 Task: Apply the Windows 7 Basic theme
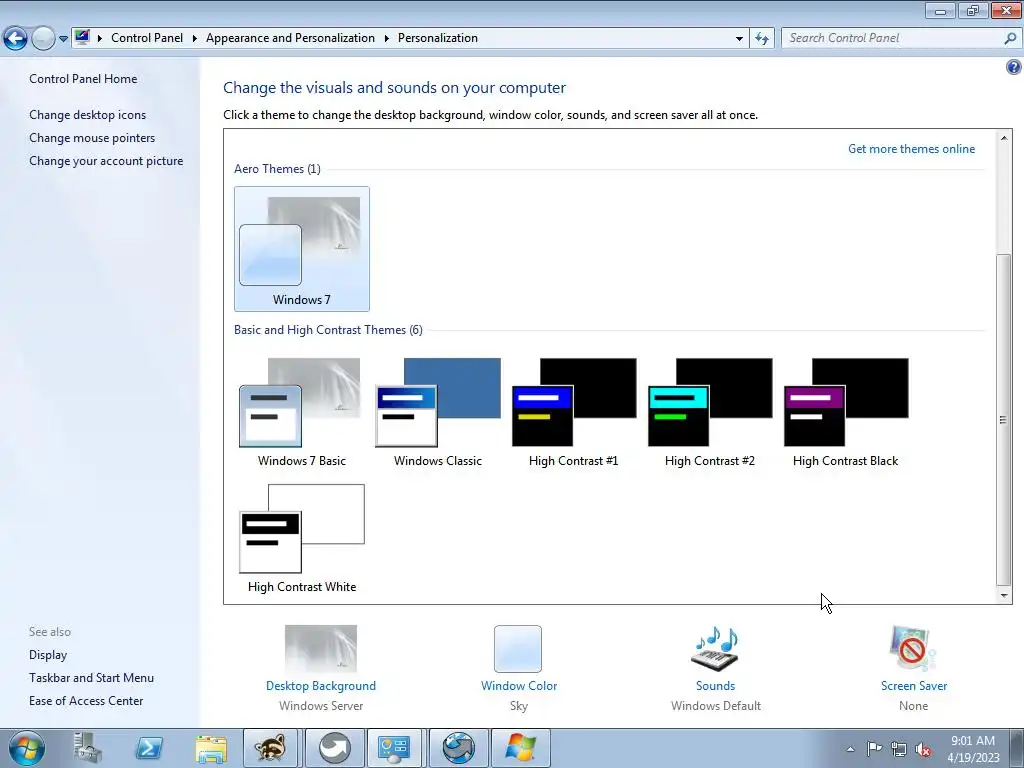302,413
